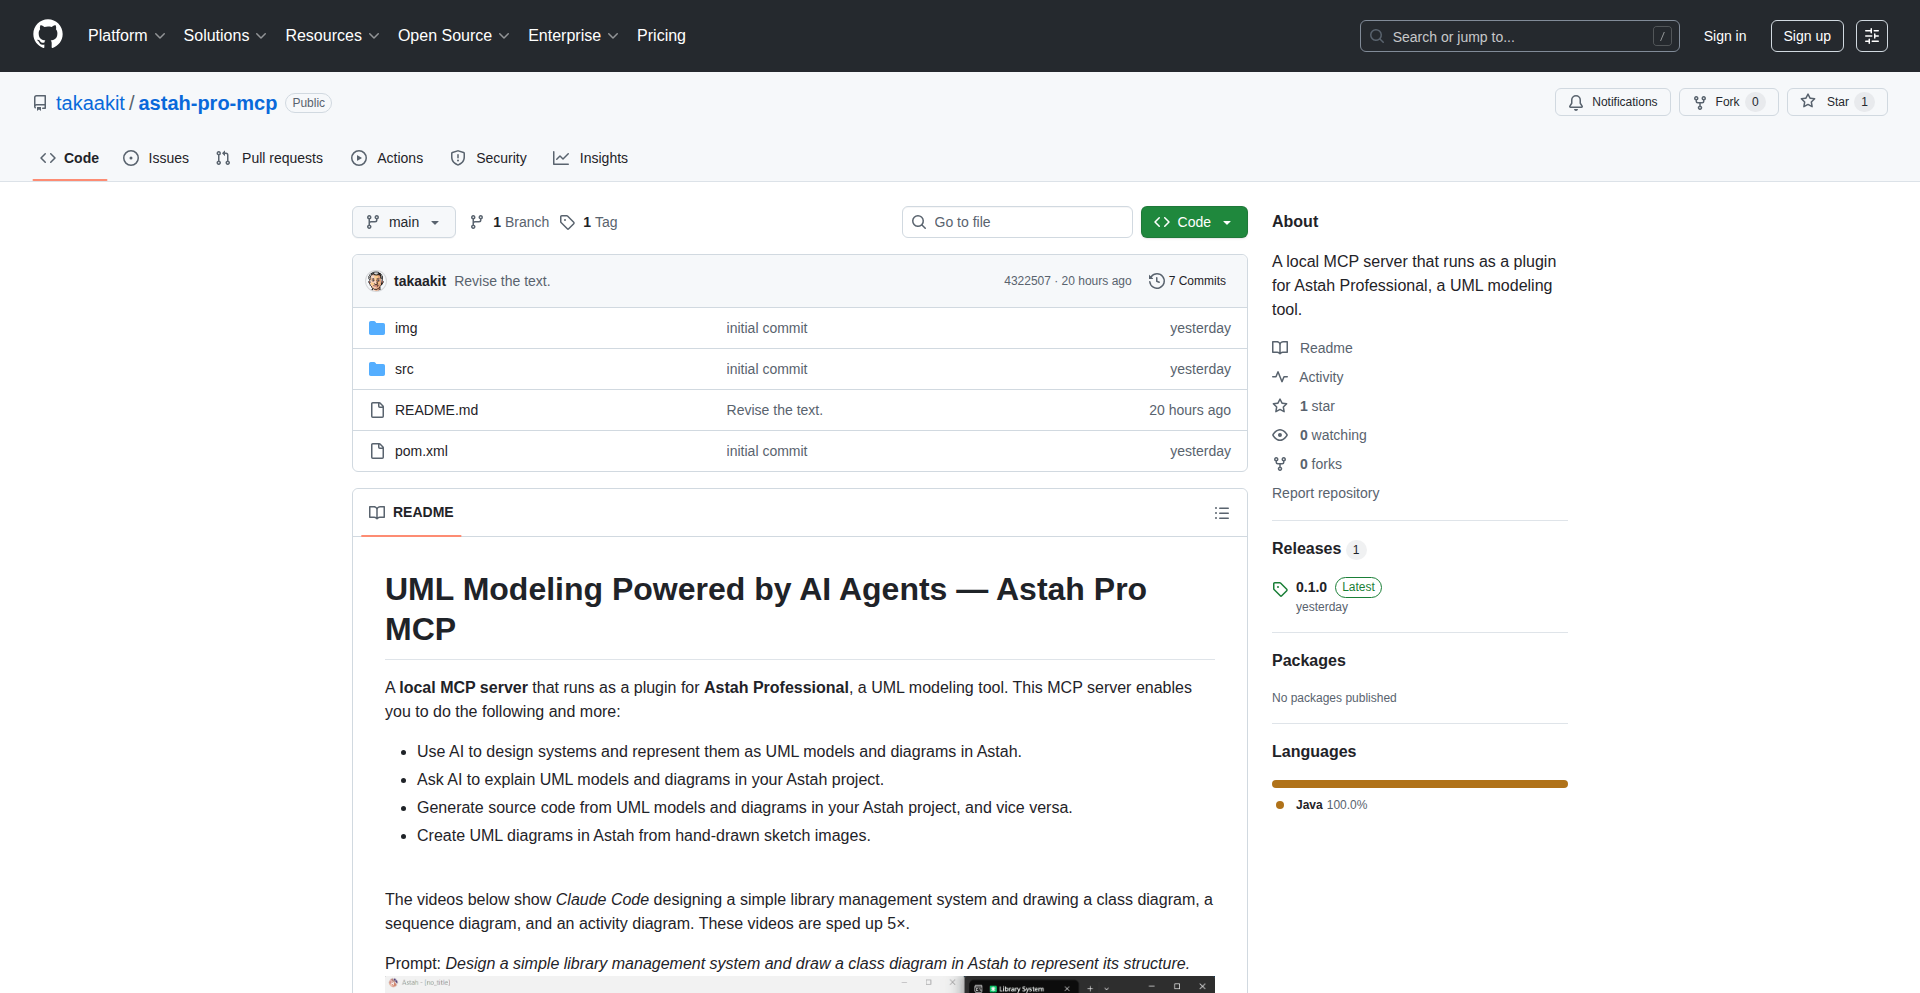Open the Platform dropdown menu

coord(126,36)
